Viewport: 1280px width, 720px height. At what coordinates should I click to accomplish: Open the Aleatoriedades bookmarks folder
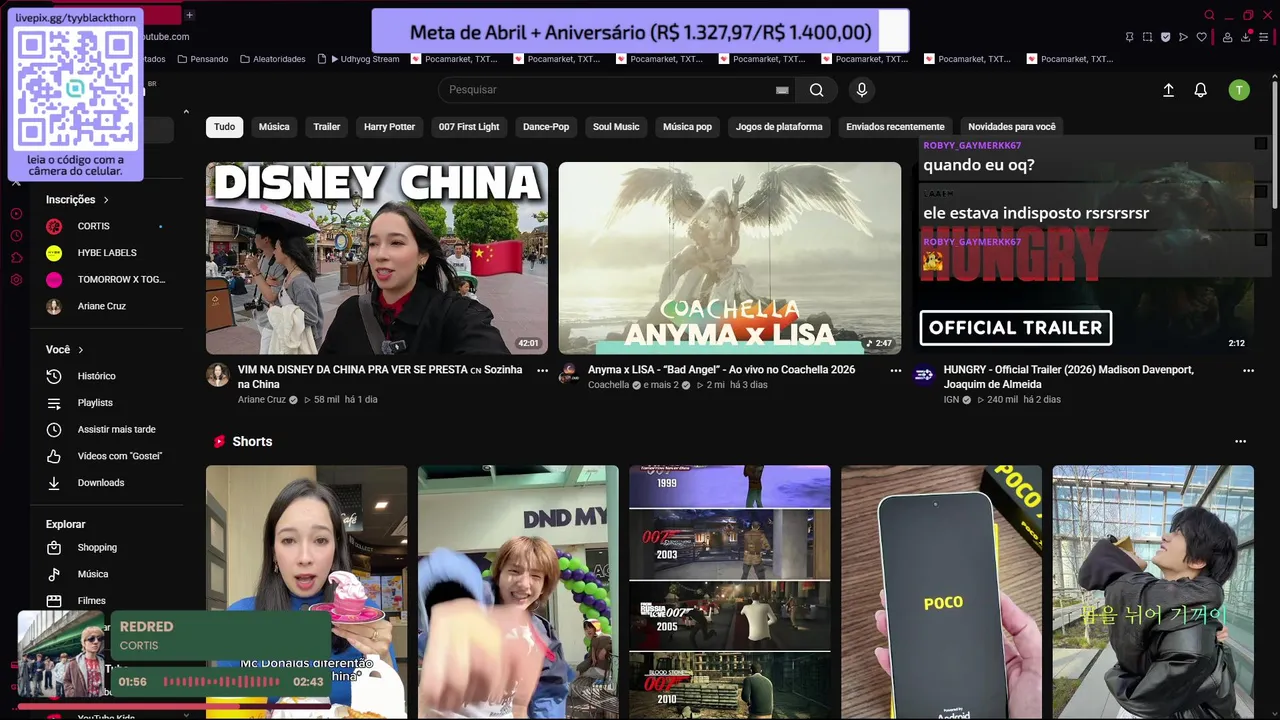click(x=272, y=59)
